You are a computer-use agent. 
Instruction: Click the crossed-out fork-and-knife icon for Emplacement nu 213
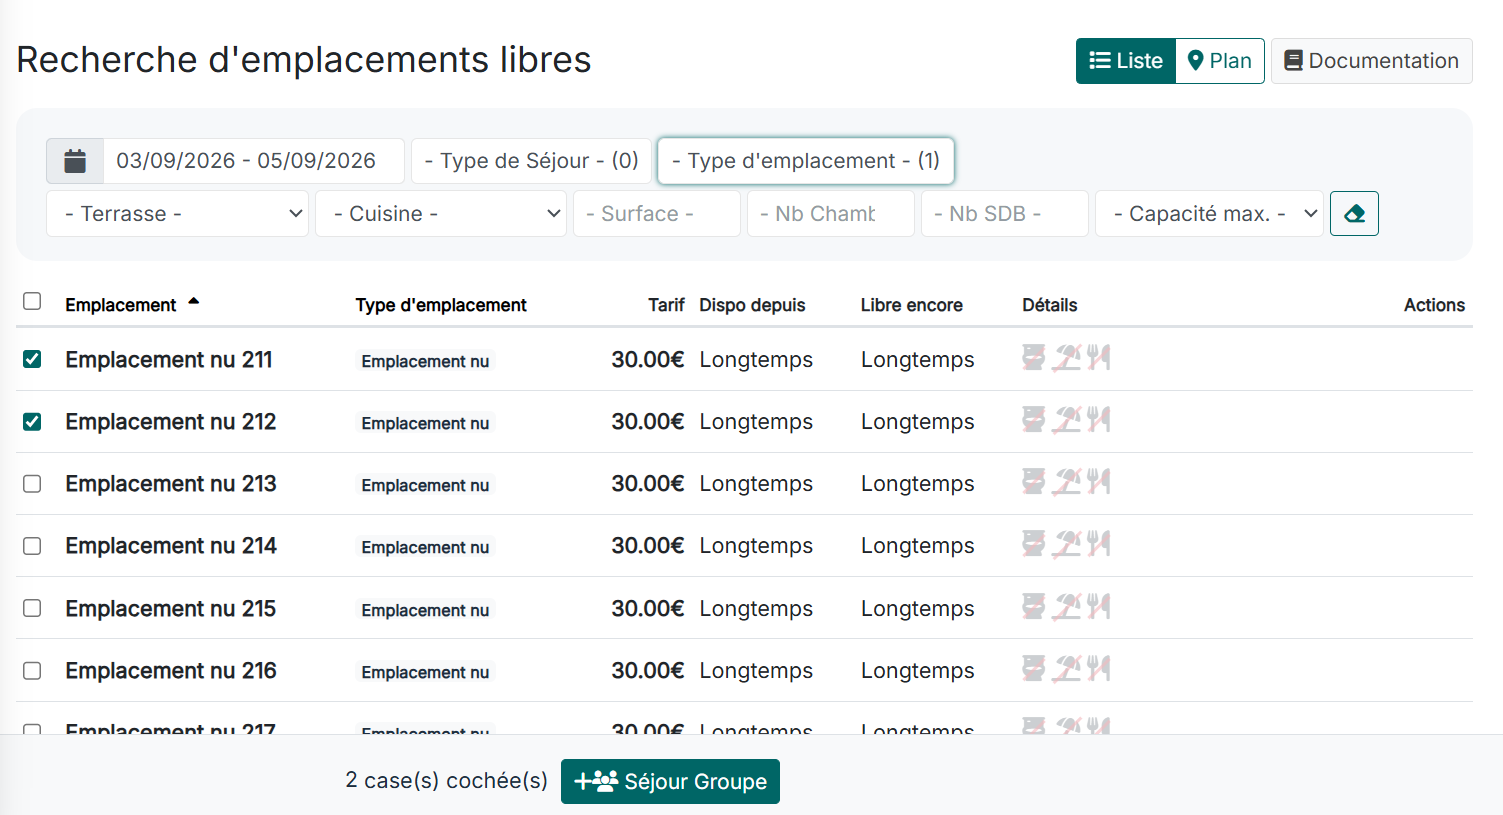click(x=1099, y=482)
